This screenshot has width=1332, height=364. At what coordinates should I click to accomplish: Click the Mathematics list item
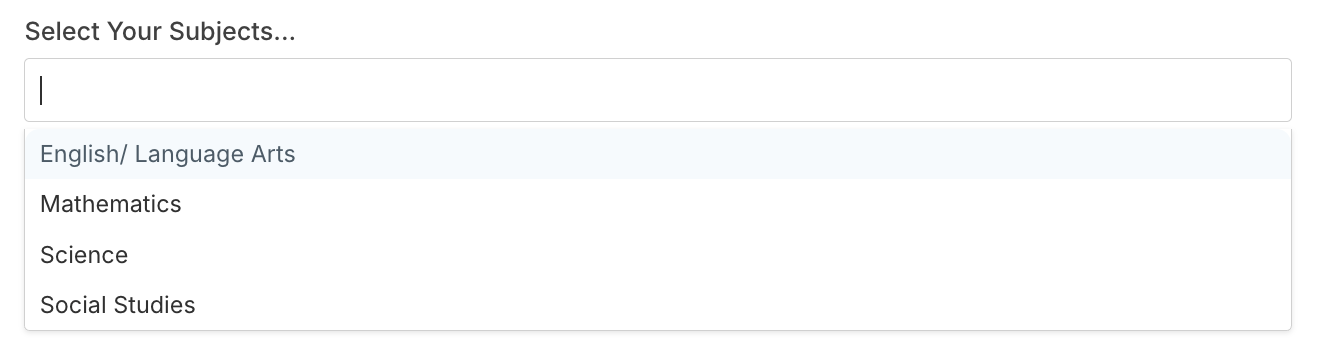point(658,204)
